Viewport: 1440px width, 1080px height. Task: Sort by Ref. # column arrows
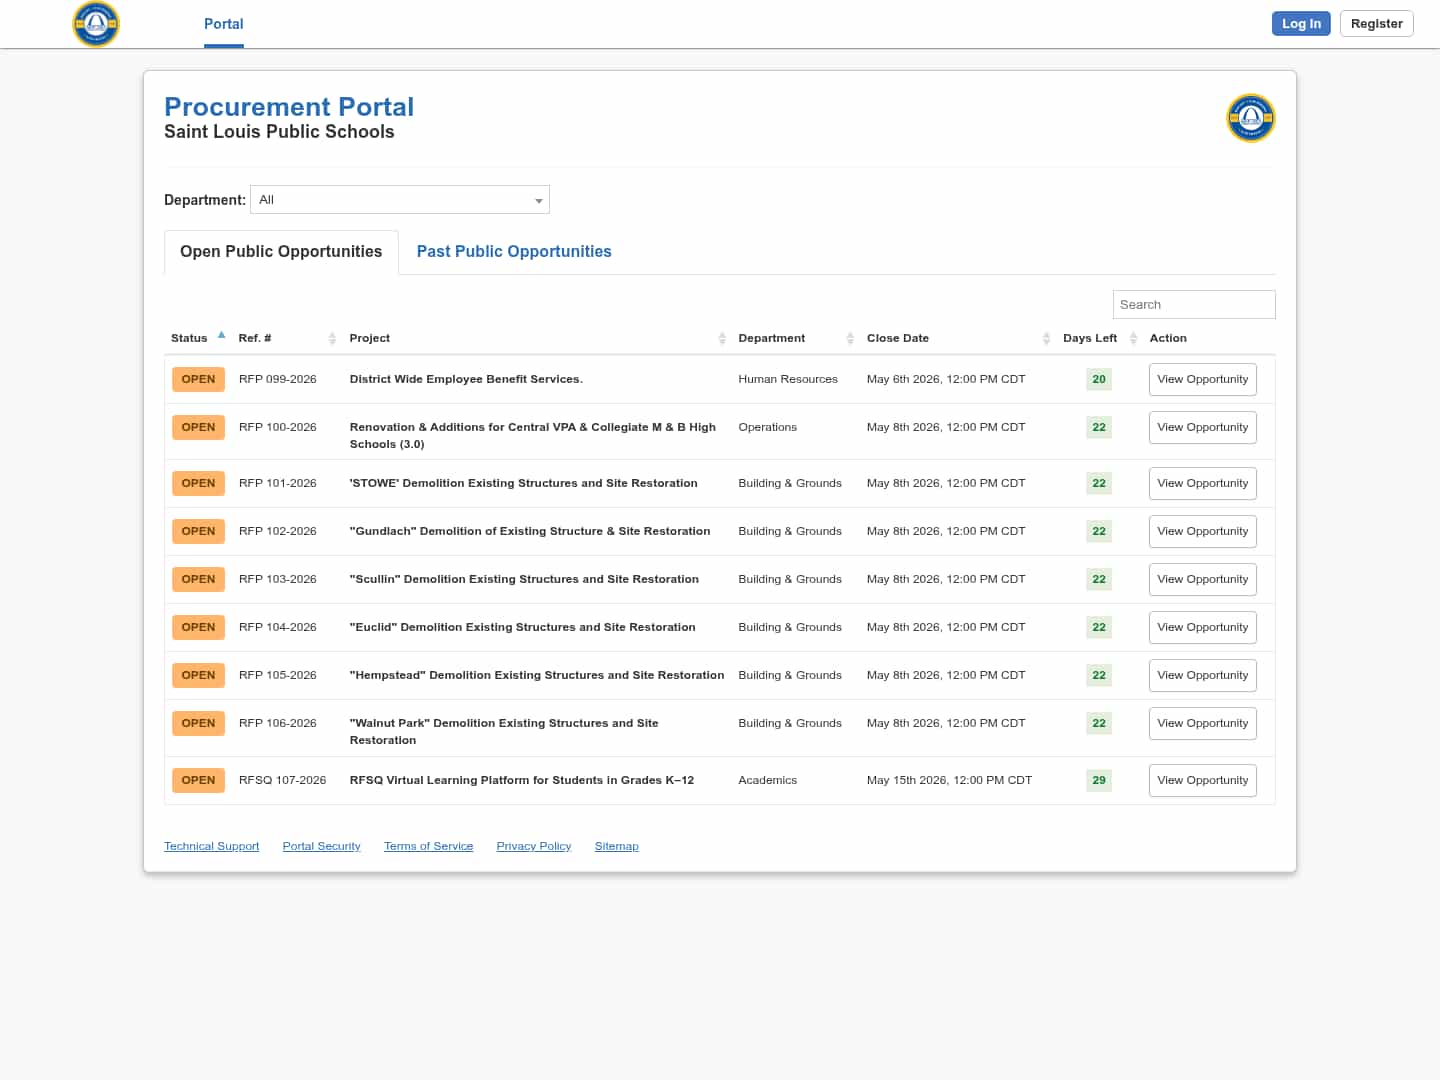332,339
